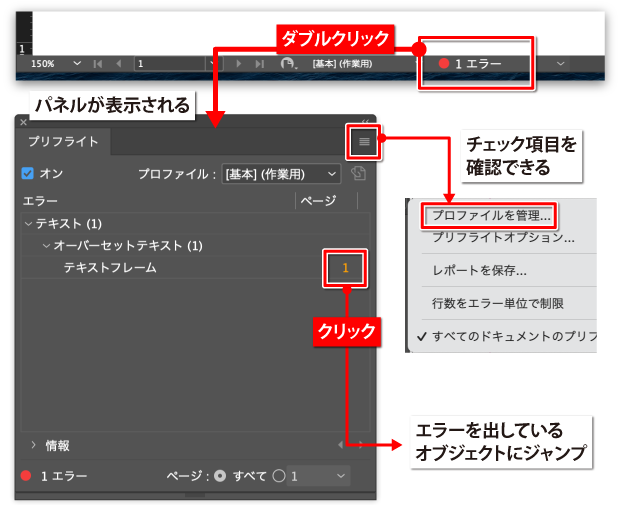Image resolution: width=630 pixels, height=510 pixels.
Task: Open the プロファイル dropdown showing [基本] (作業用)
Action: point(280,174)
